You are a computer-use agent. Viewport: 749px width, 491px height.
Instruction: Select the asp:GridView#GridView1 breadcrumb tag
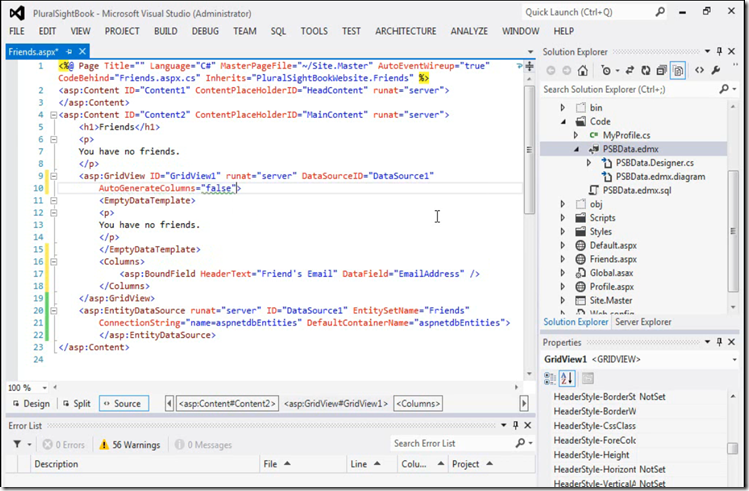(x=336, y=404)
